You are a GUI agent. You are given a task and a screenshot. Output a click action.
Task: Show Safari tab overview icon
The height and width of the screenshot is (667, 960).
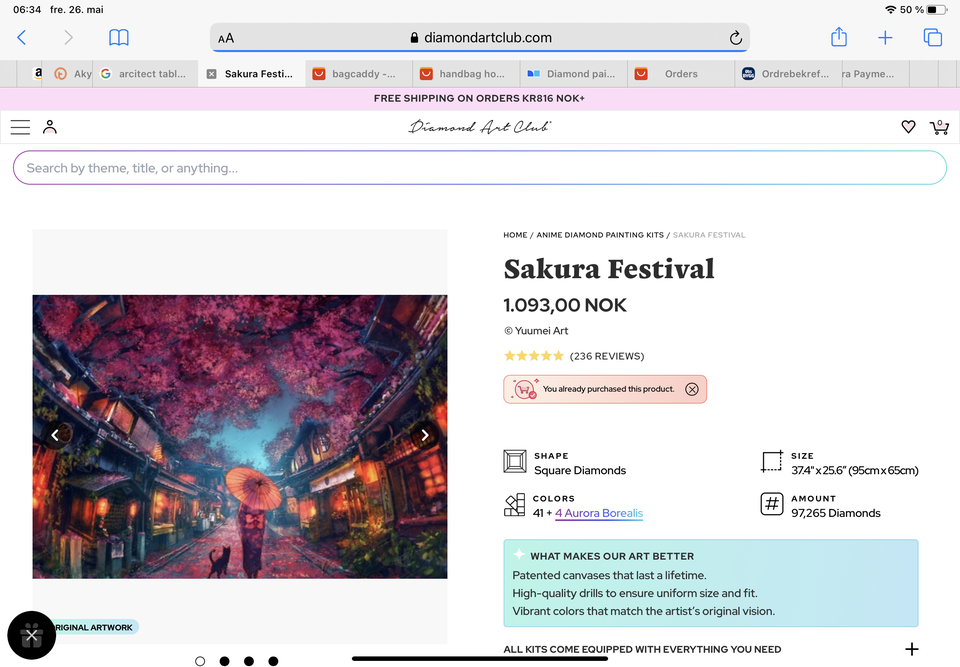932,37
